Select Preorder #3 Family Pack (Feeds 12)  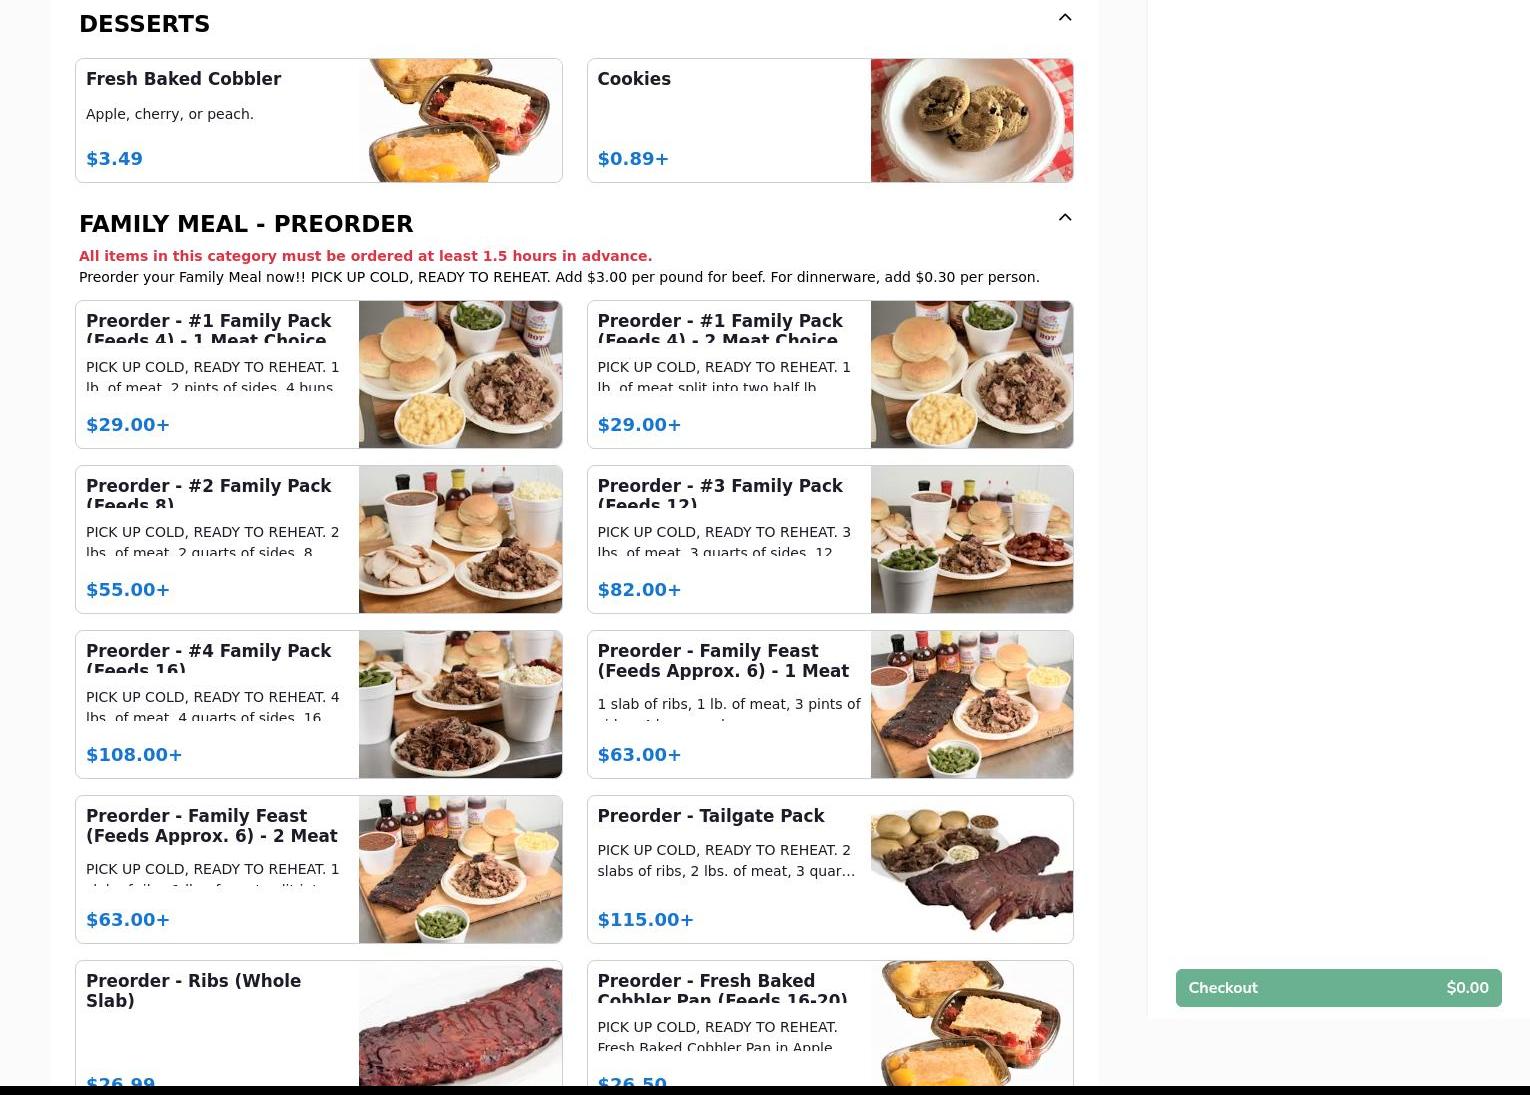click(x=829, y=539)
